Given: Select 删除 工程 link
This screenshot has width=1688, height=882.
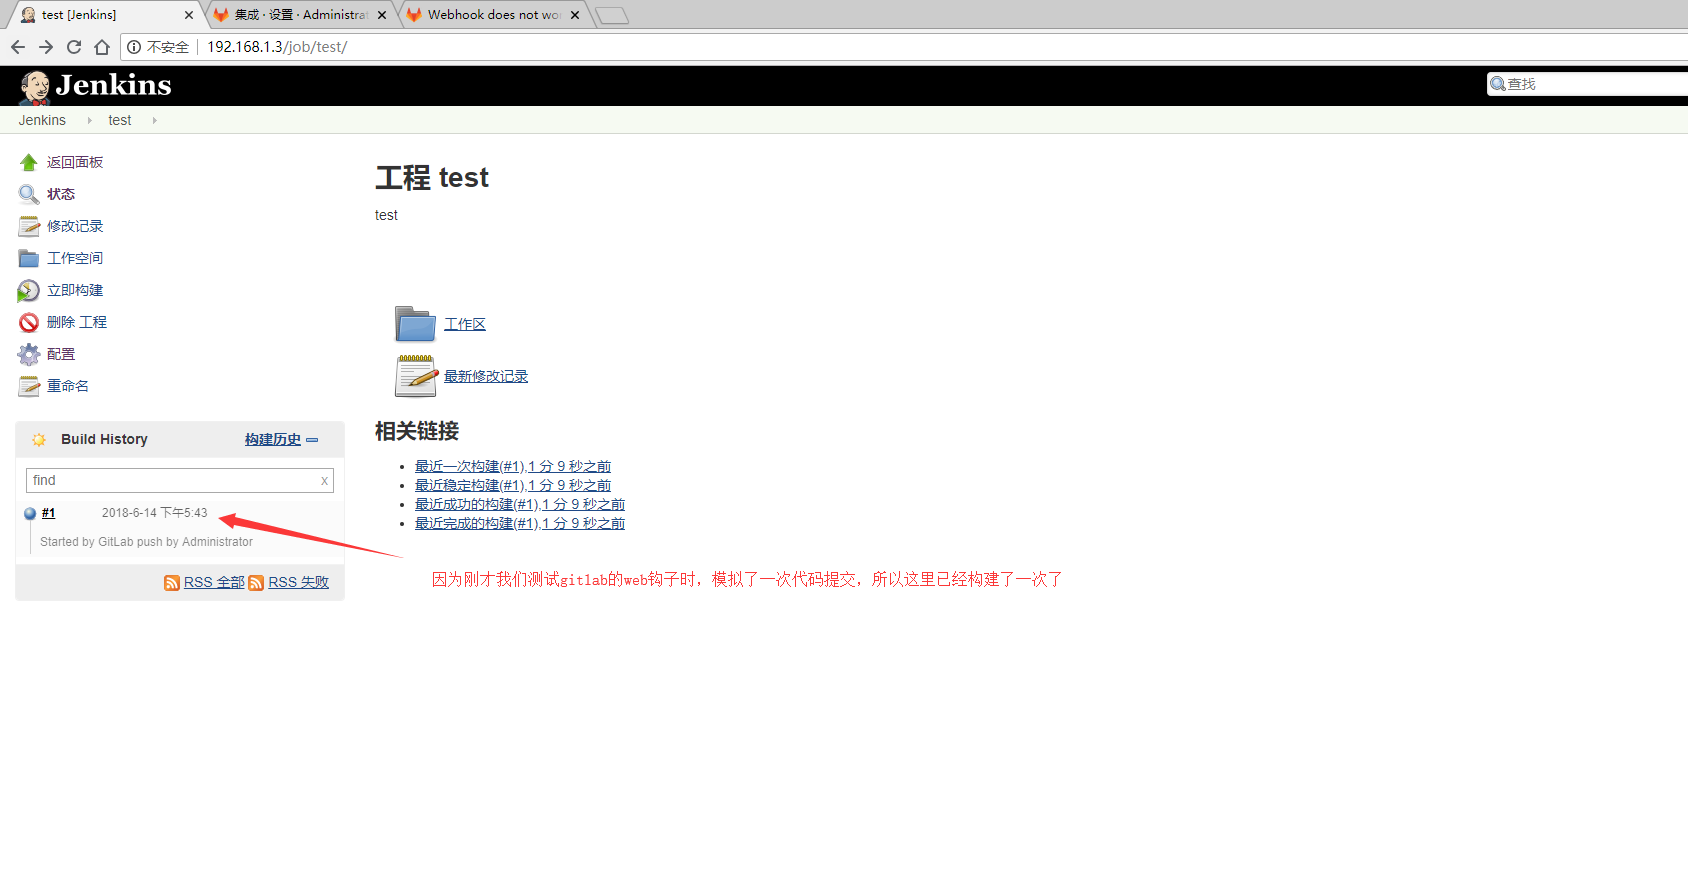Looking at the screenshot, I should [77, 322].
